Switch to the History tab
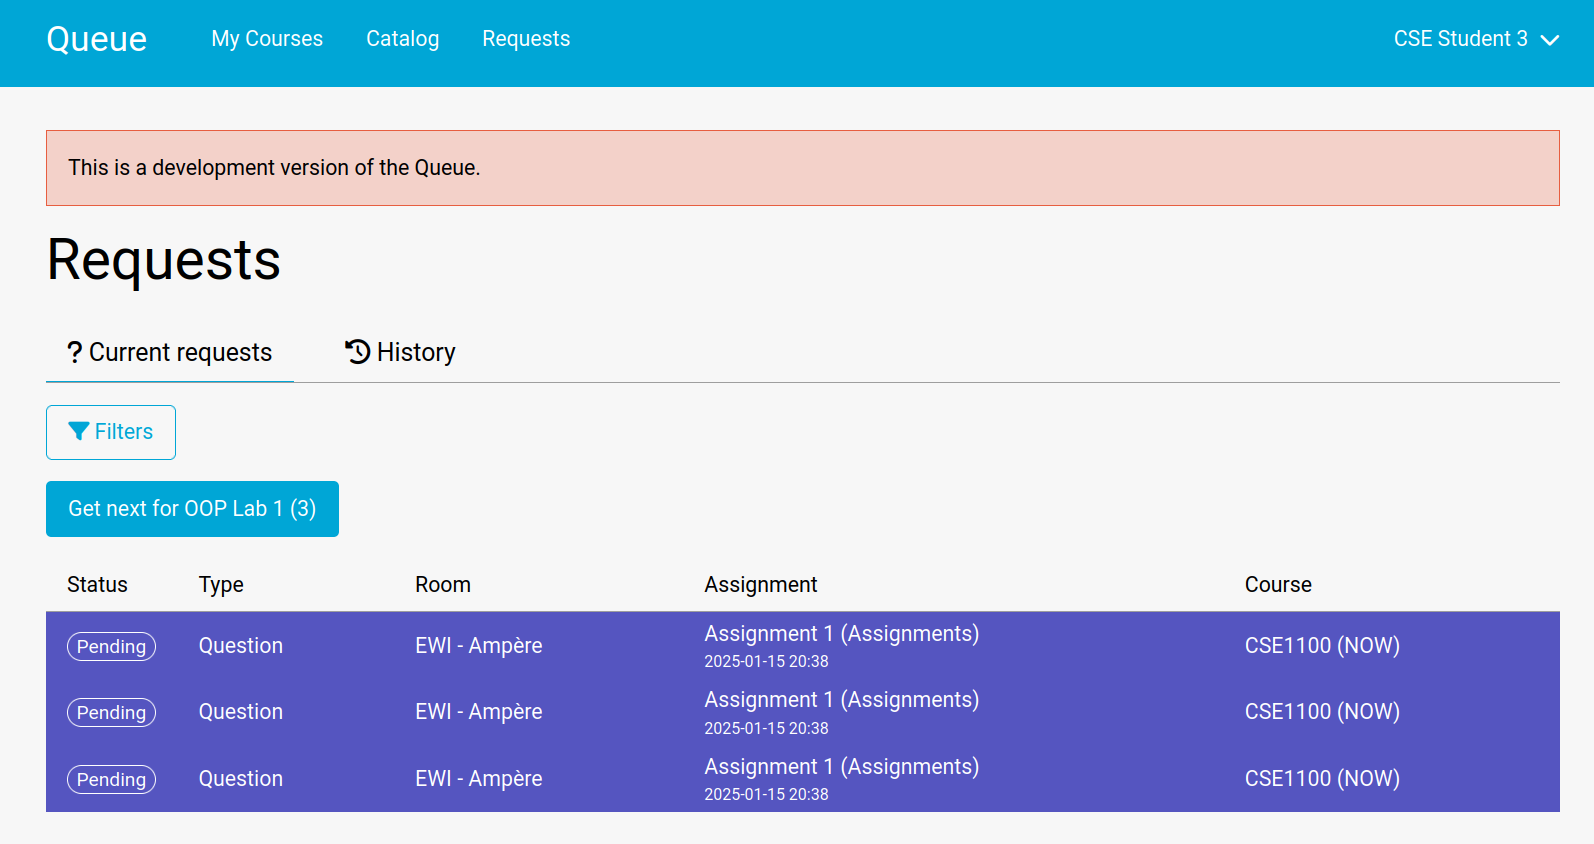Image resolution: width=1594 pixels, height=844 pixels. coord(400,352)
